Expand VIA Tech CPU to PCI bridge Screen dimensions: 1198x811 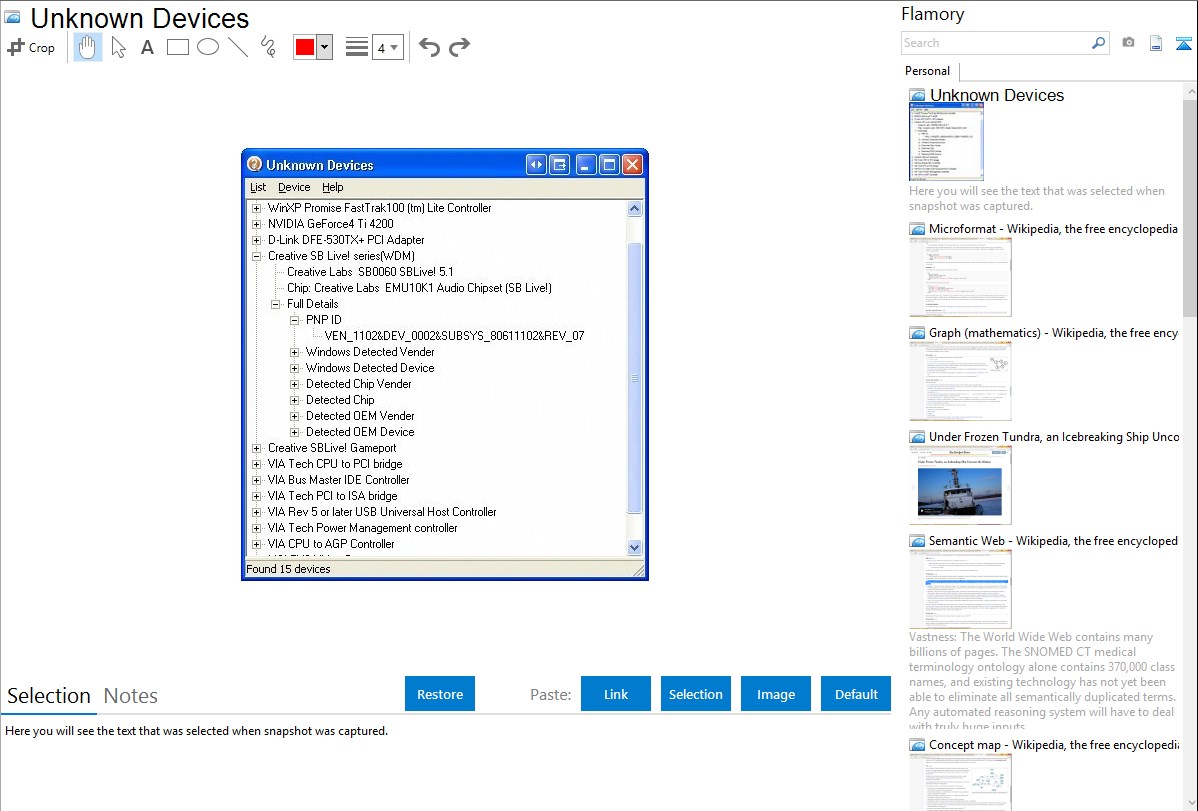(x=257, y=464)
